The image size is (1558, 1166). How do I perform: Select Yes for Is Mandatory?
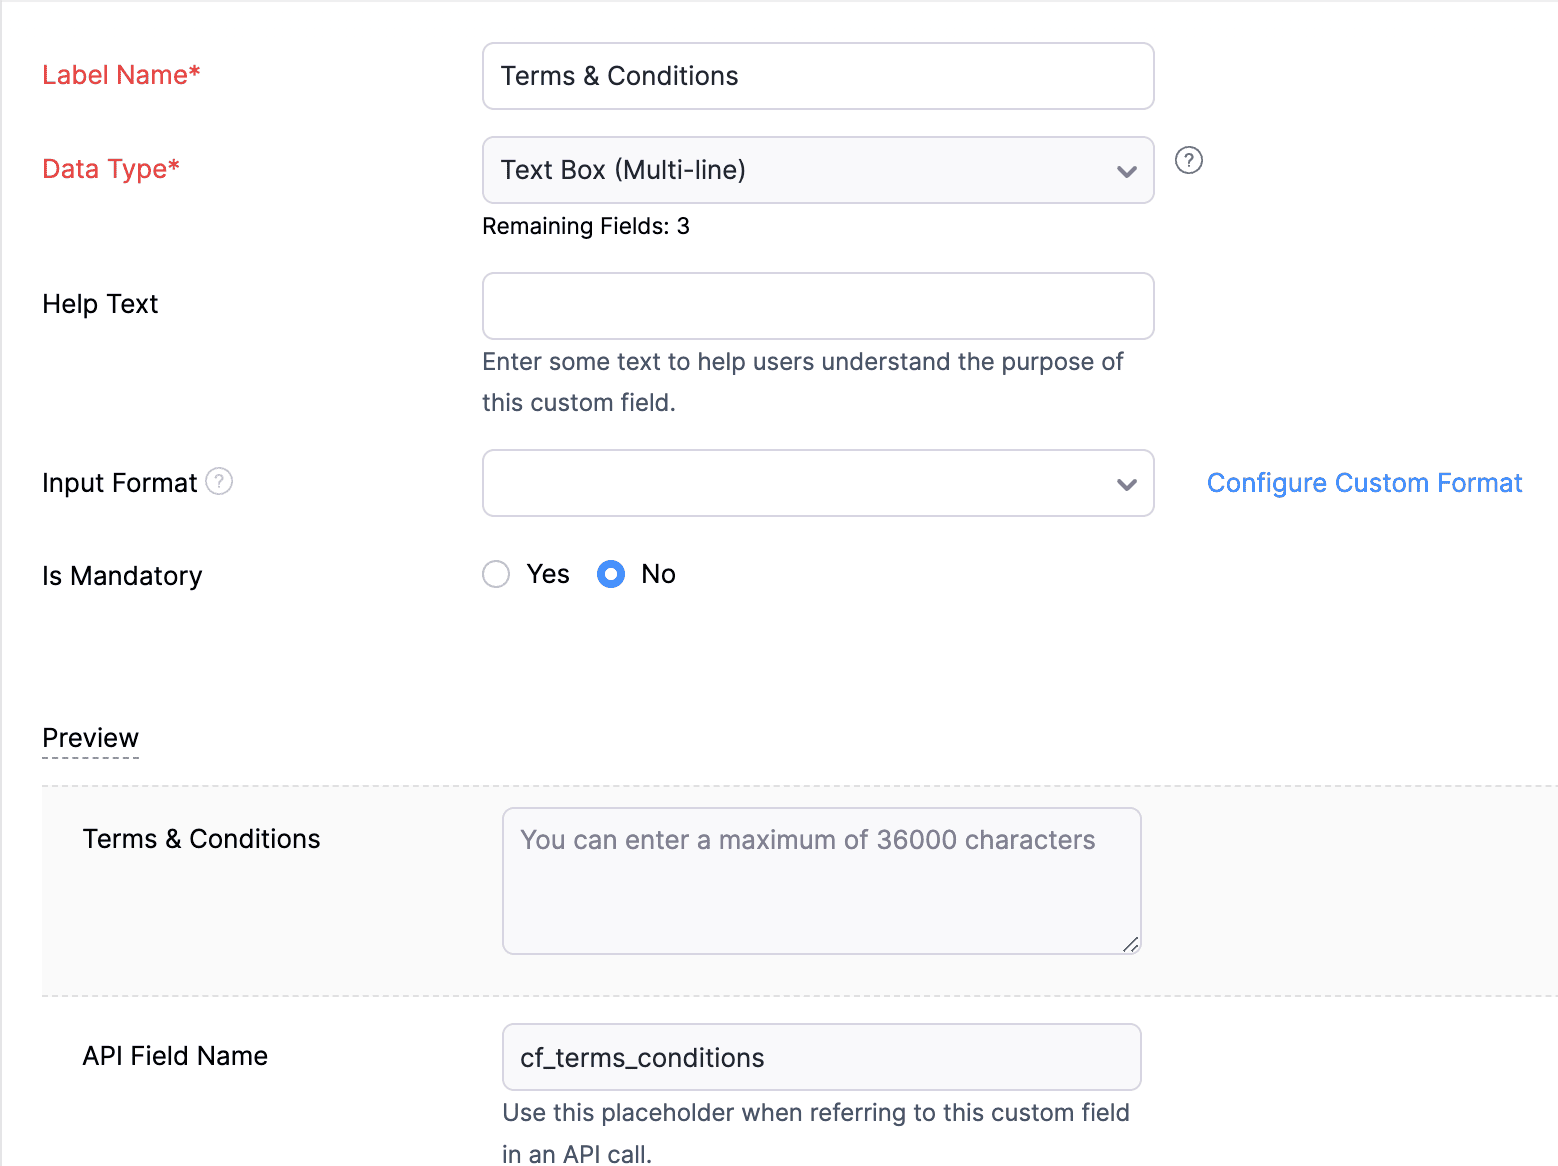tap(496, 574)
